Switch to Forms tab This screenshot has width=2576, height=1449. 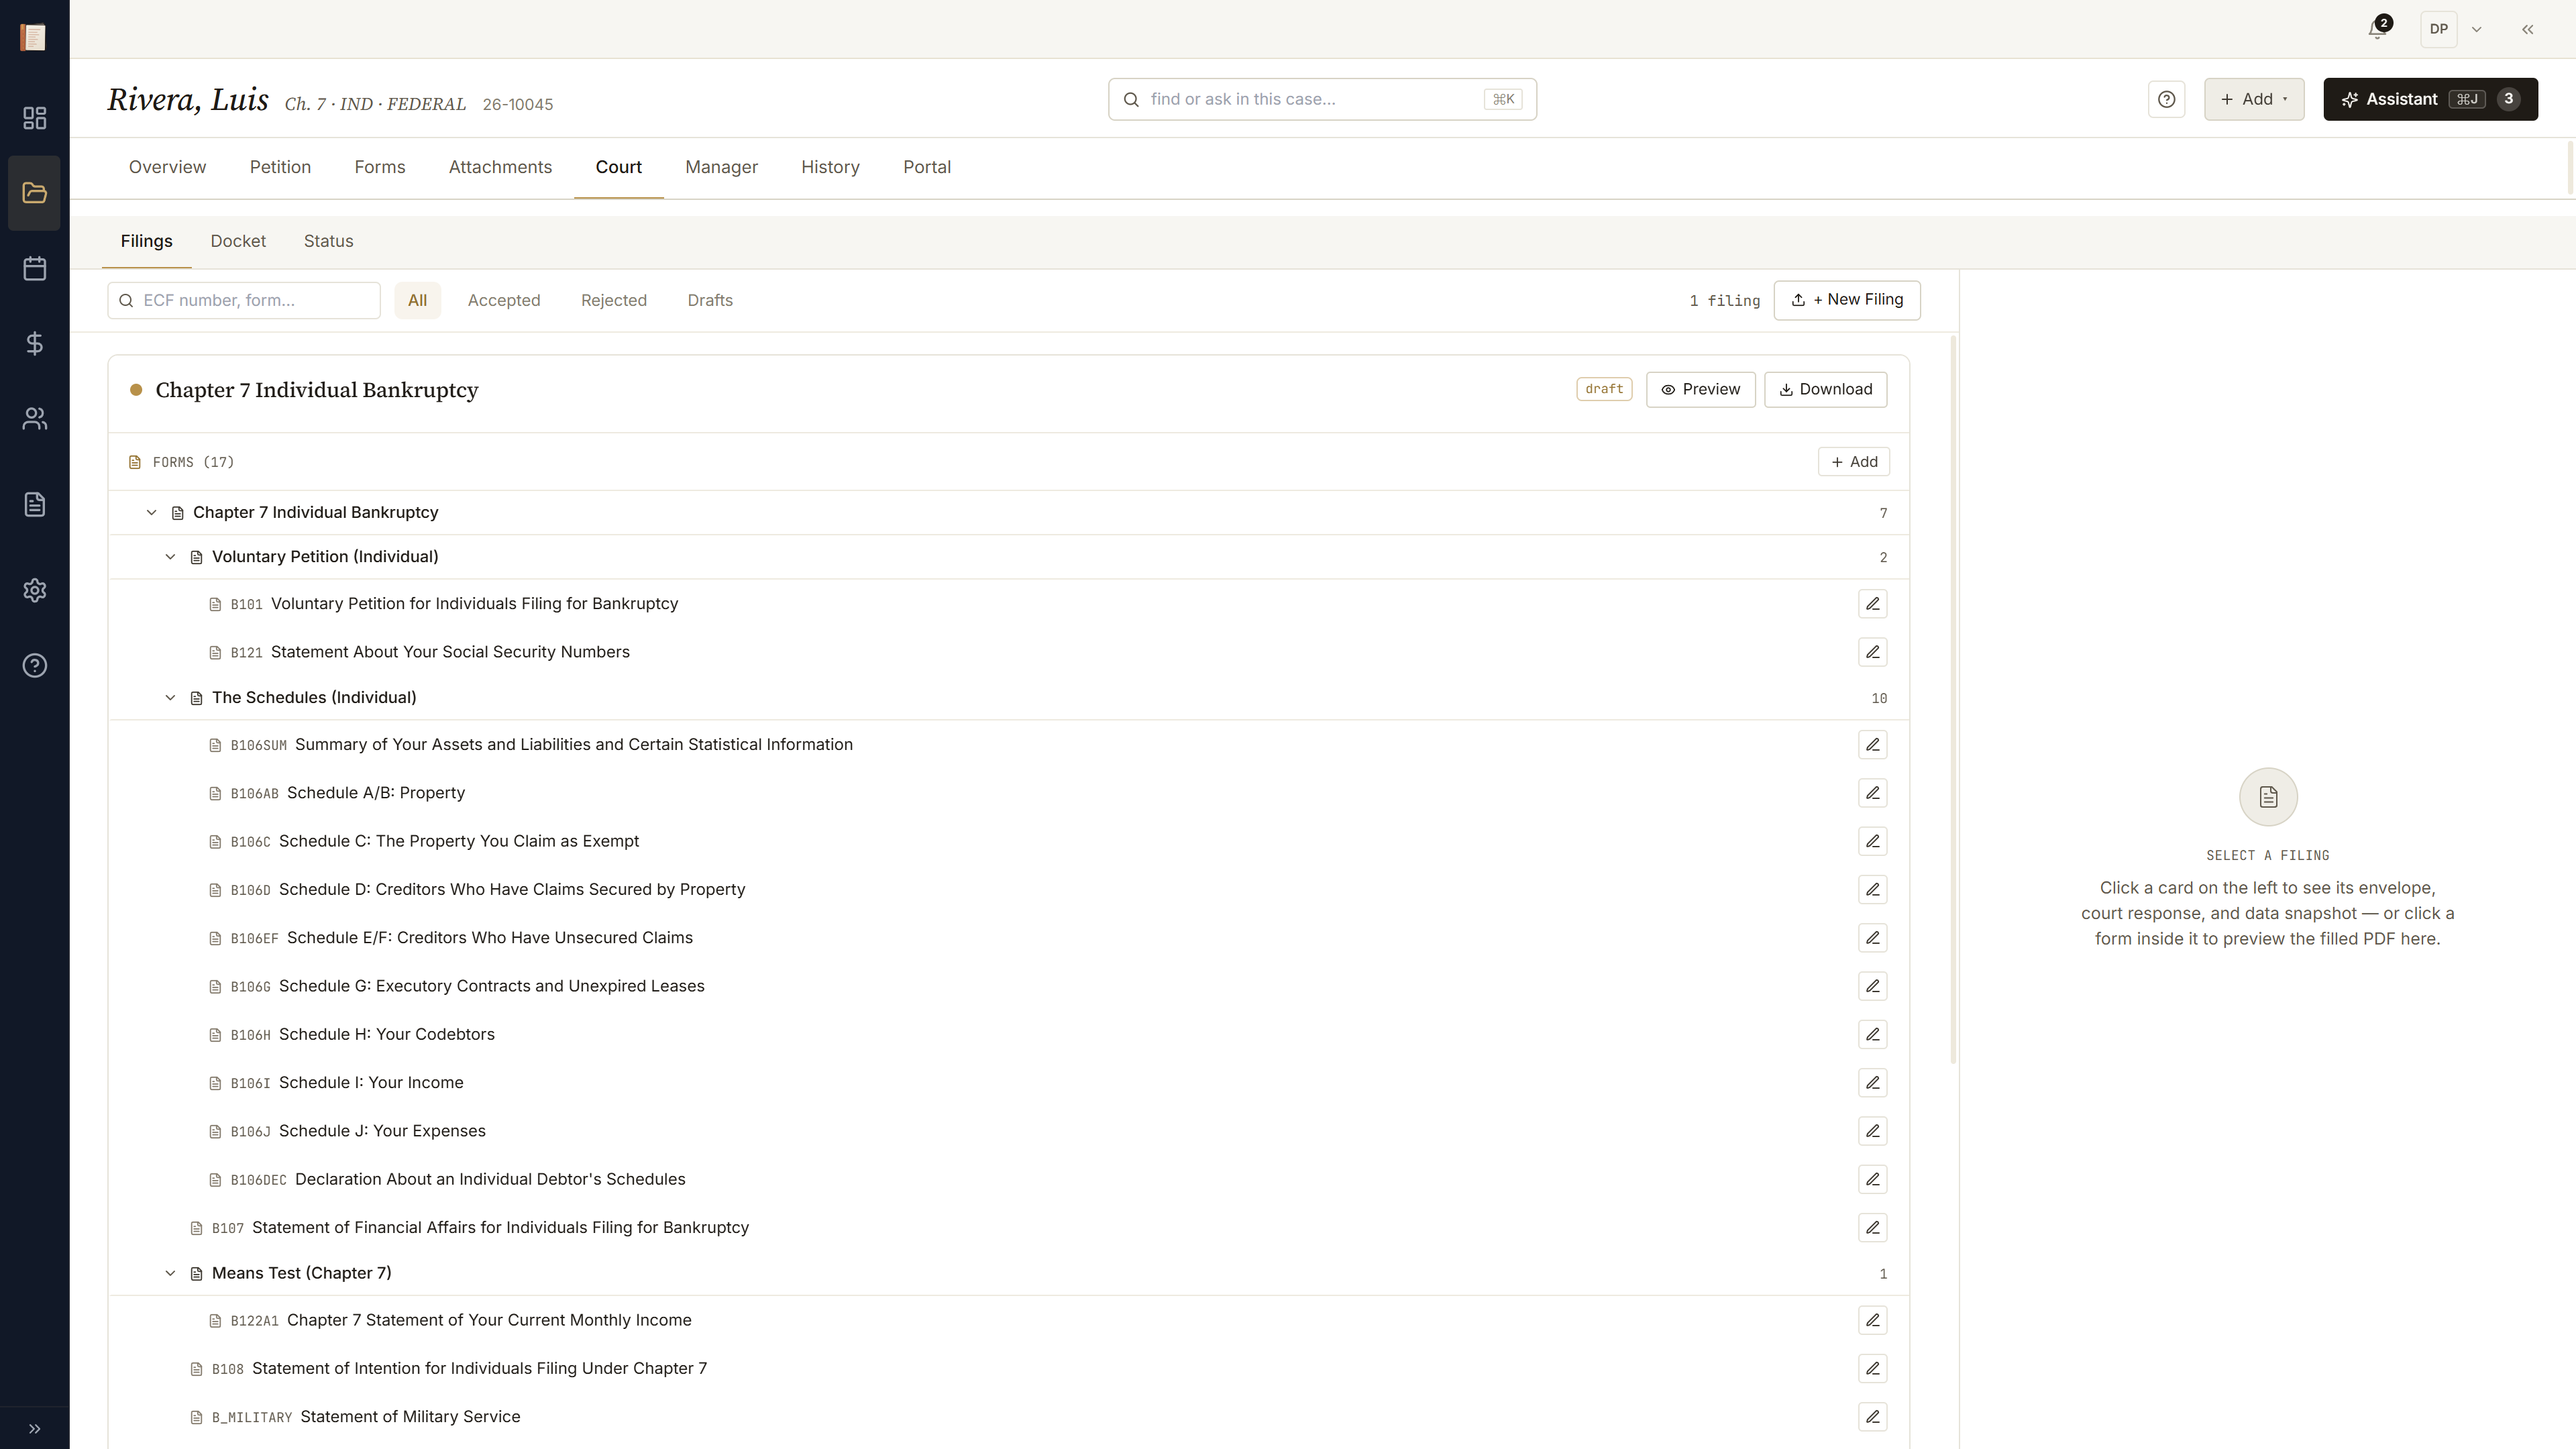click(x=380, y=167)
